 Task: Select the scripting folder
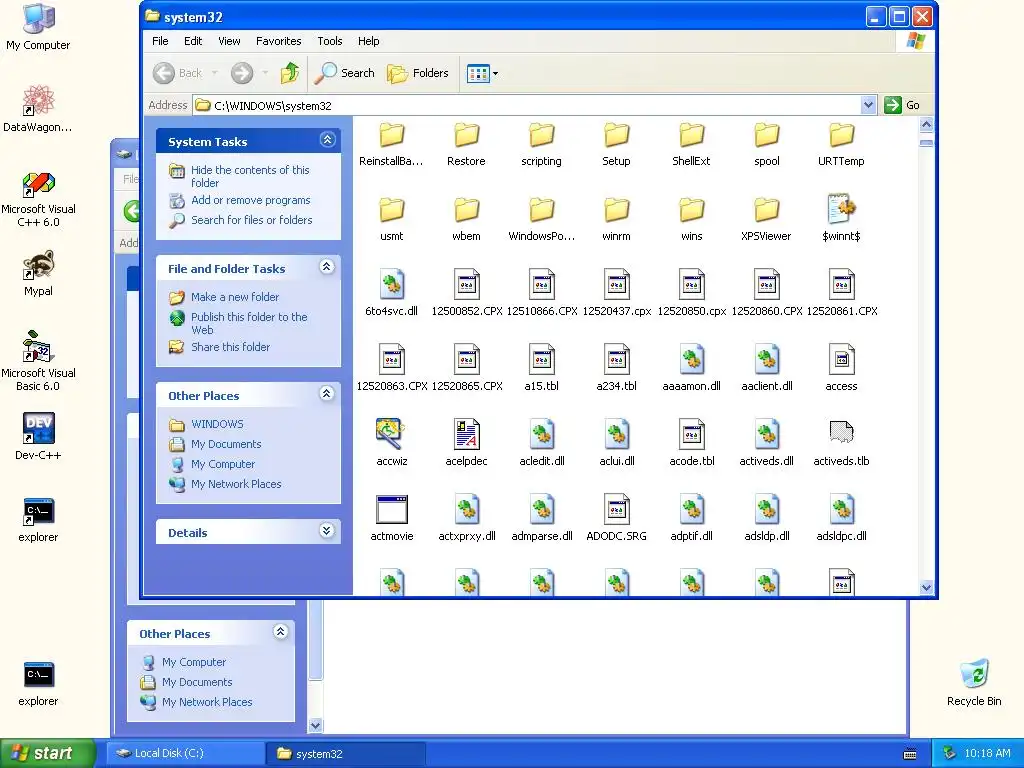click(541, 145)
